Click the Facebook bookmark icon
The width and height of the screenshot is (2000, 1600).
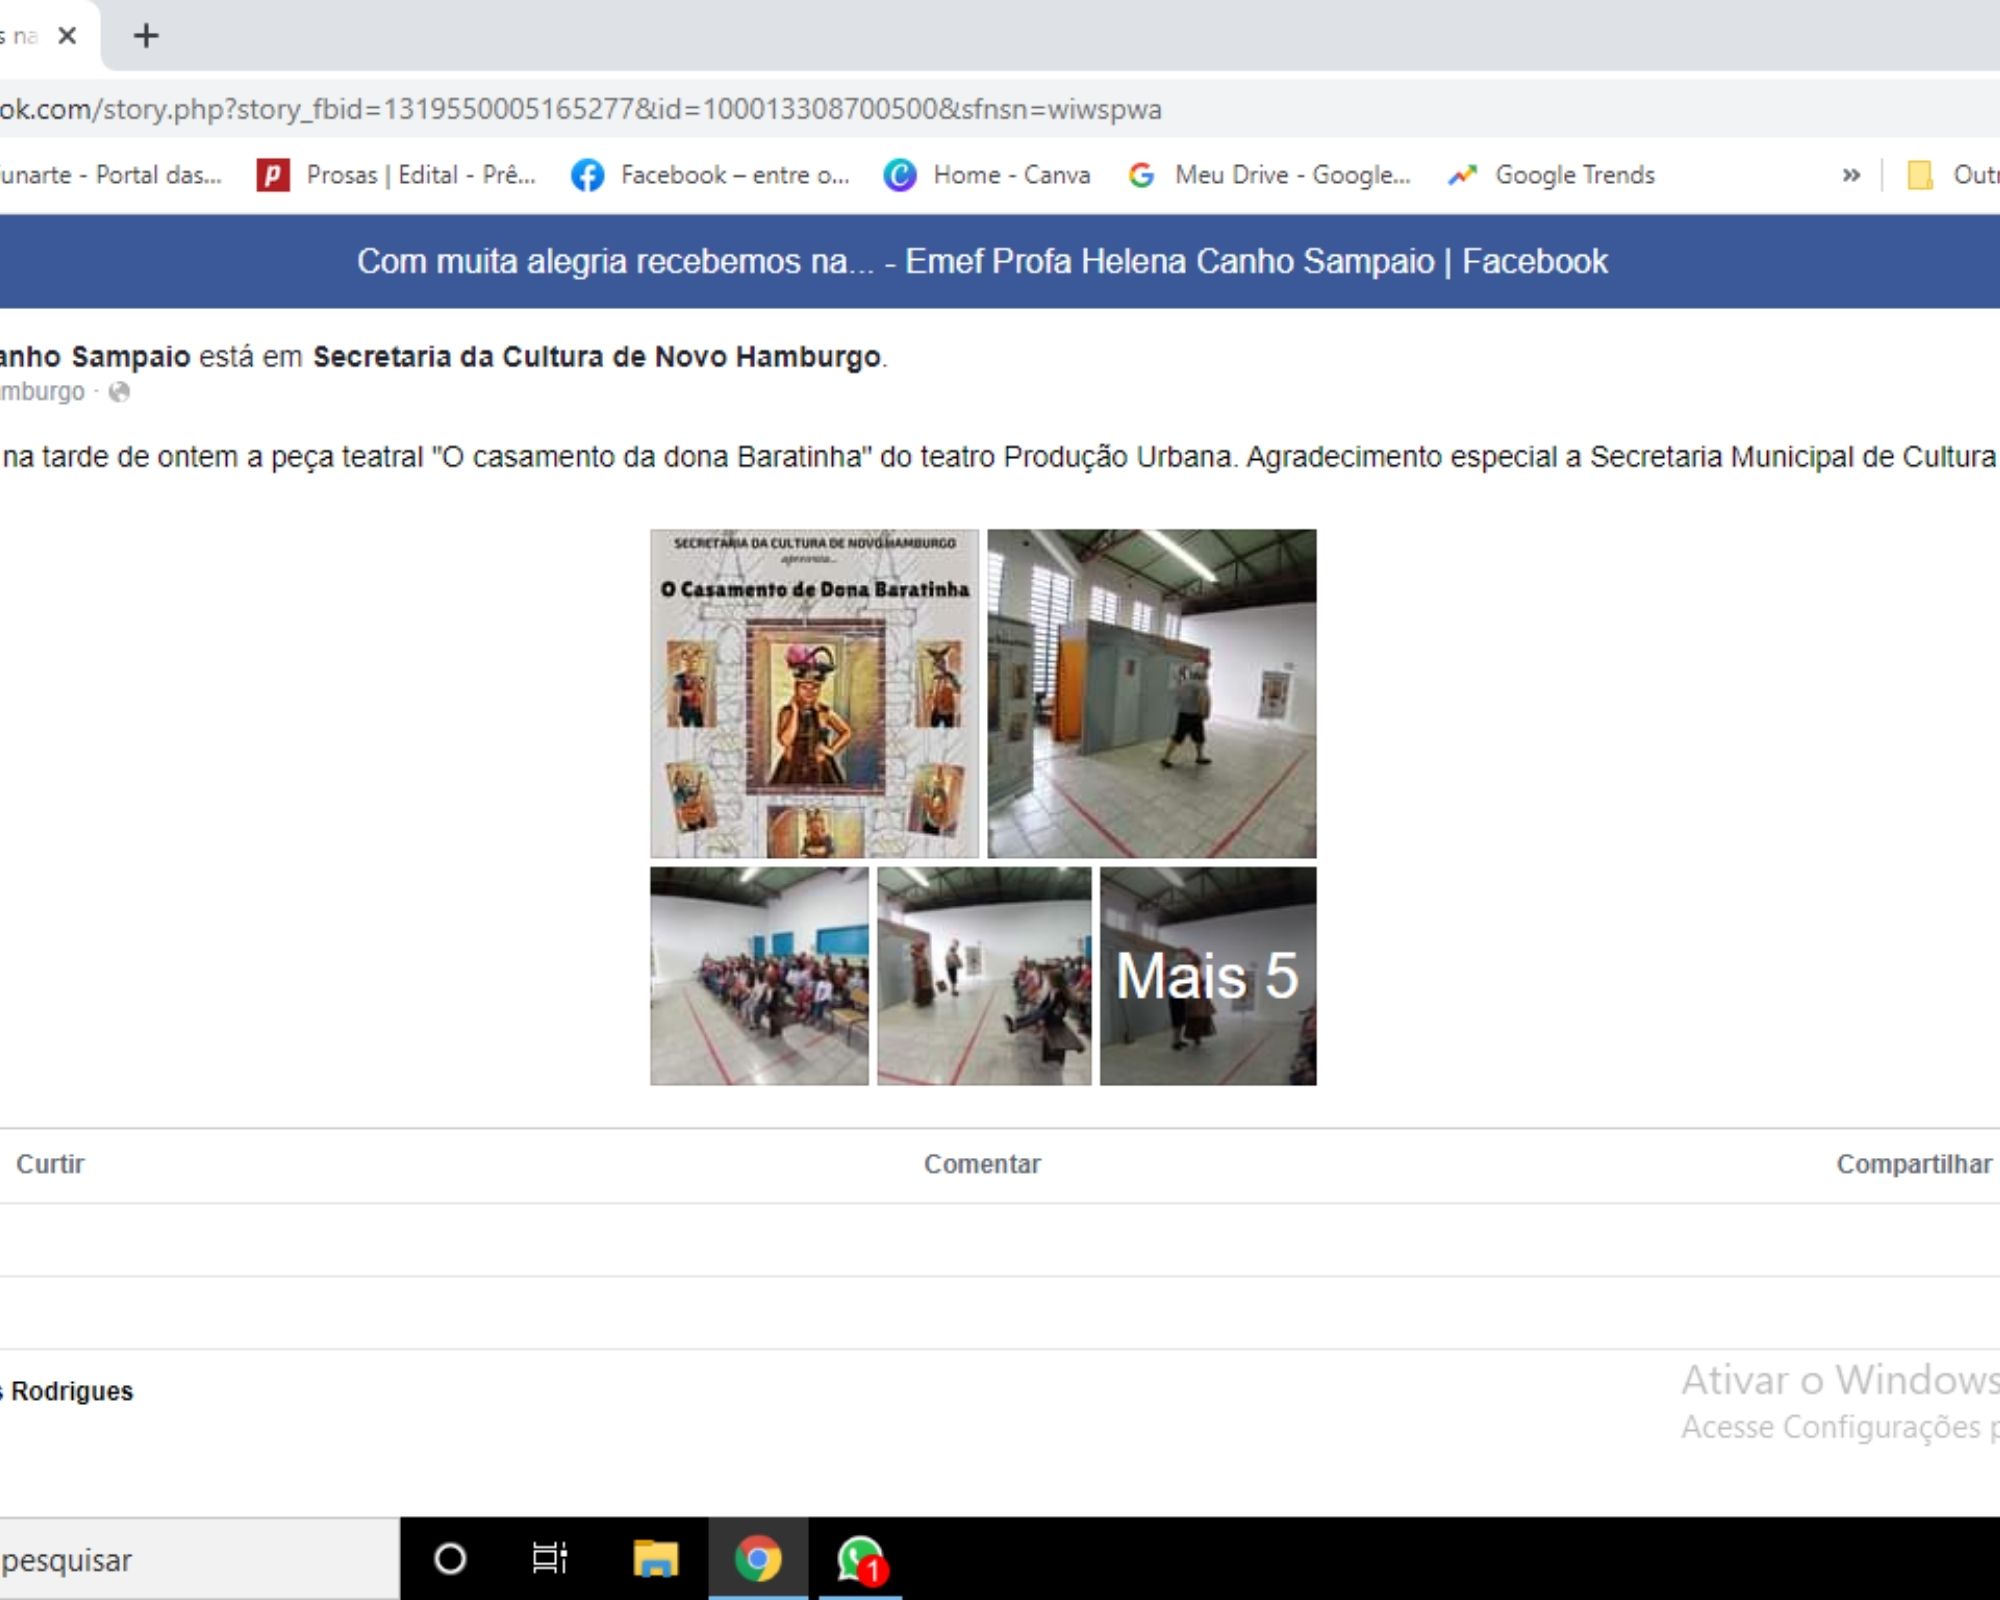[x=588, y=175]
